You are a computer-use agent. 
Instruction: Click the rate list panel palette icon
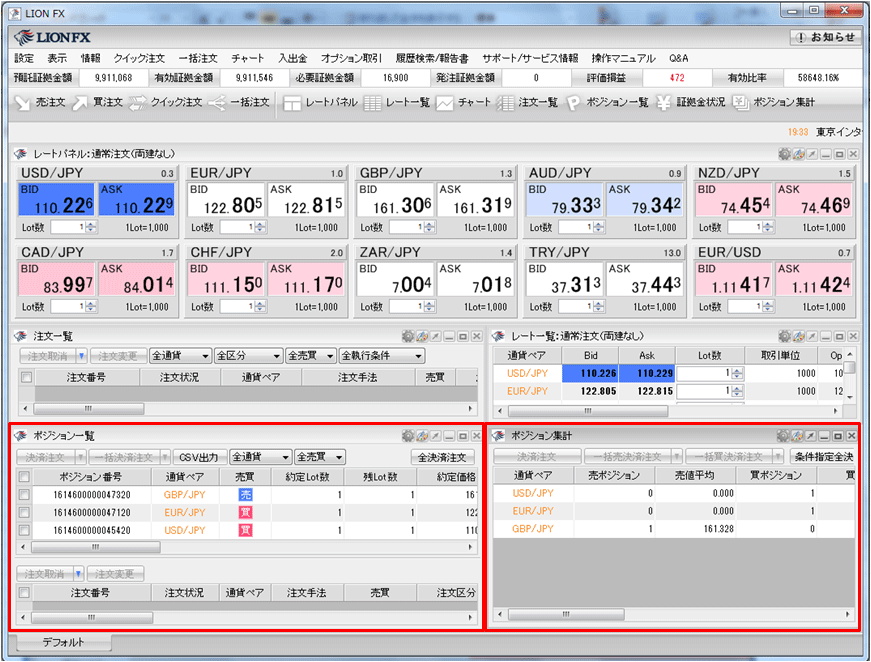tap(798, 336)
